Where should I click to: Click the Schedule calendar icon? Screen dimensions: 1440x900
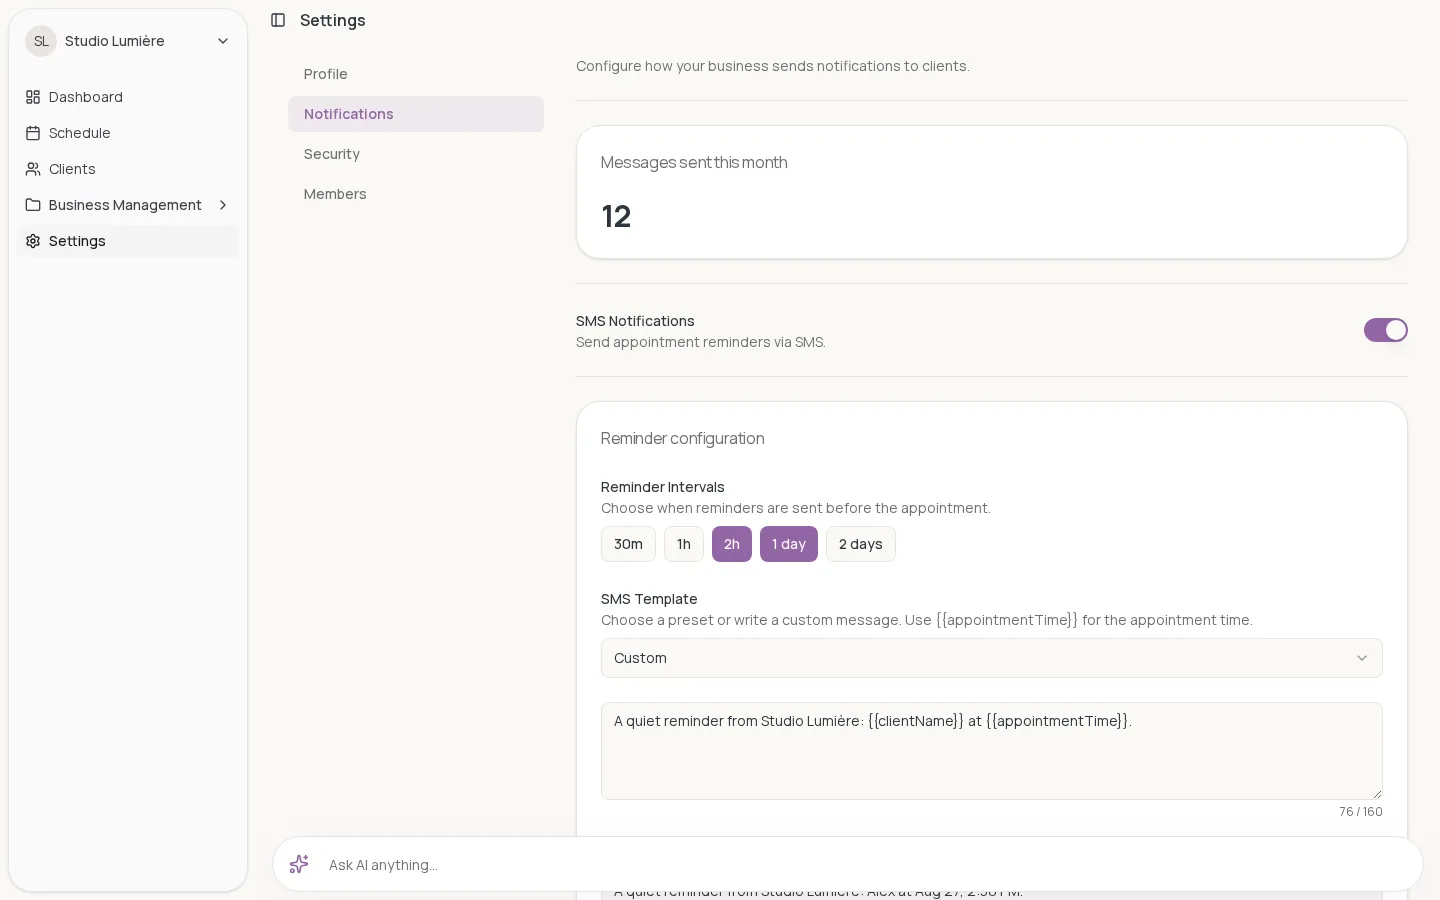33,133
